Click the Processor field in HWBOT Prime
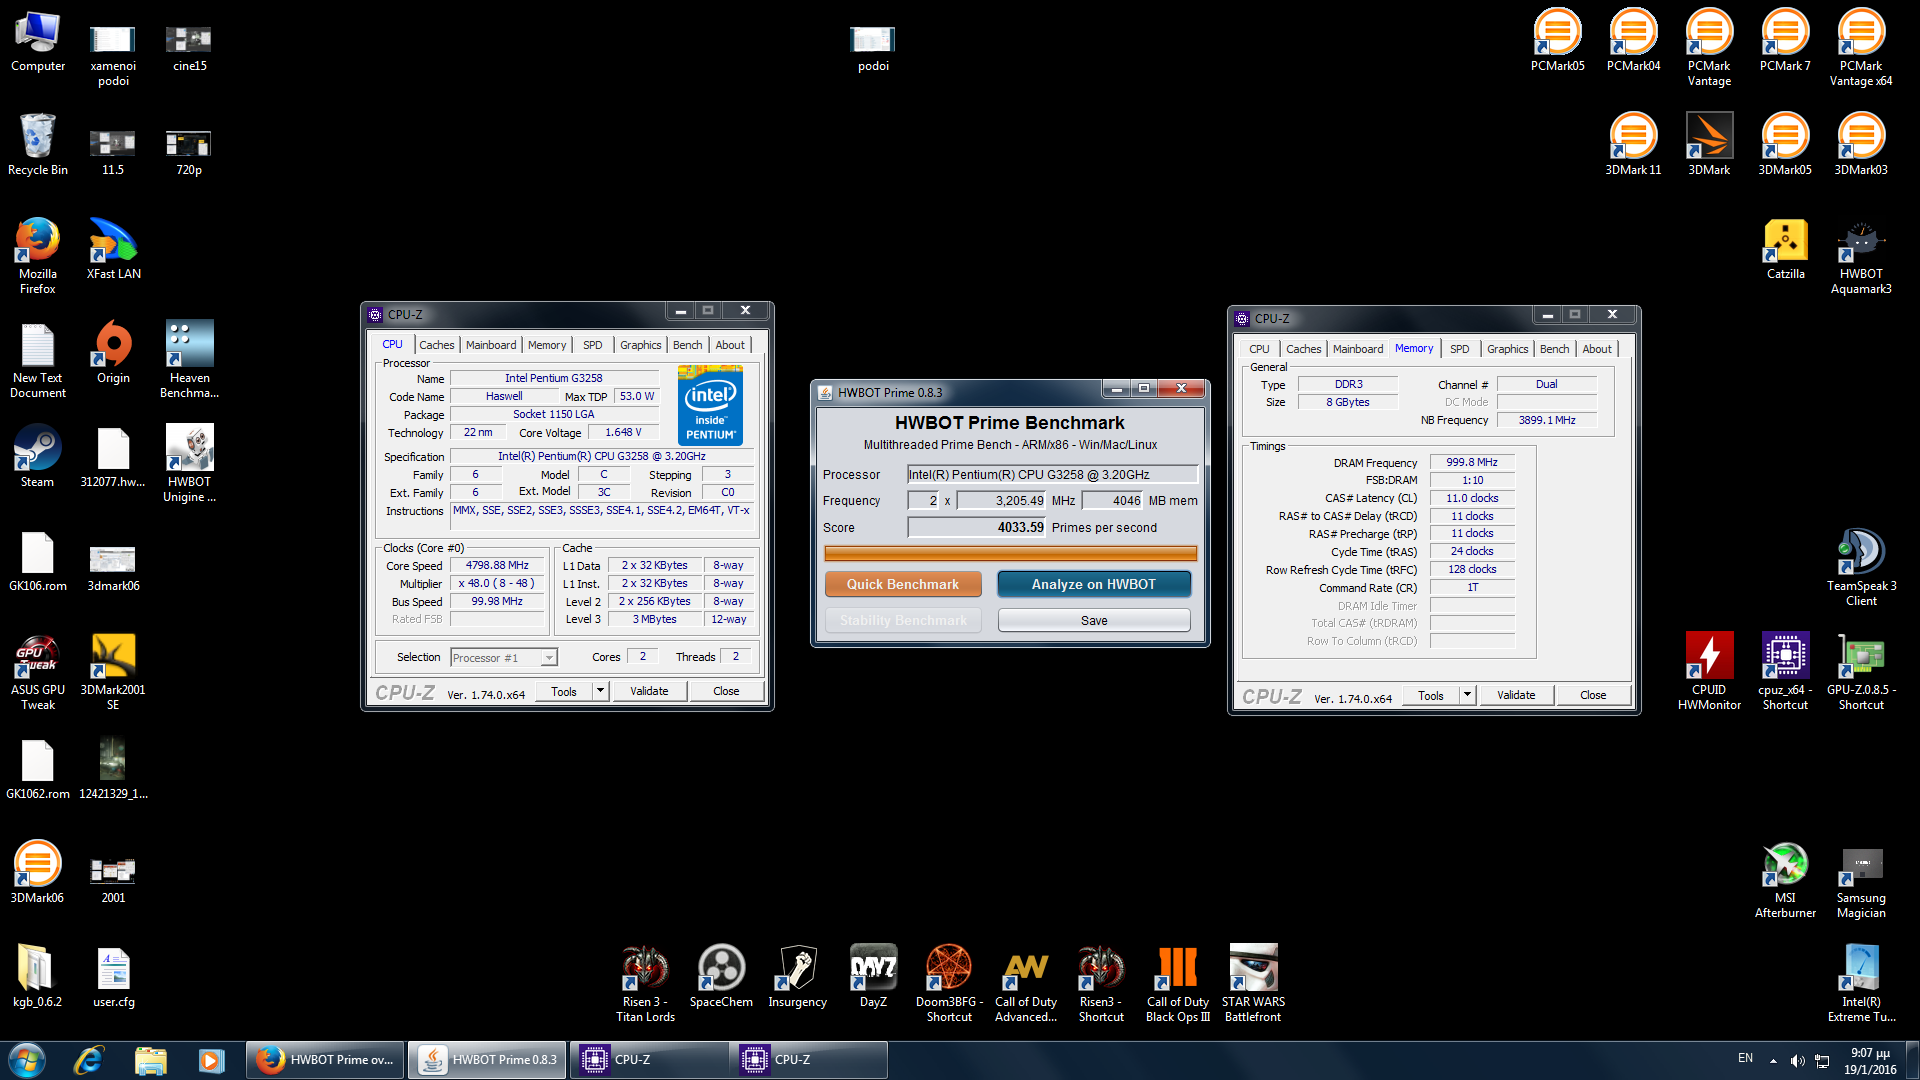Screen dimensions: 1920x1080 tap(1052, 474)
